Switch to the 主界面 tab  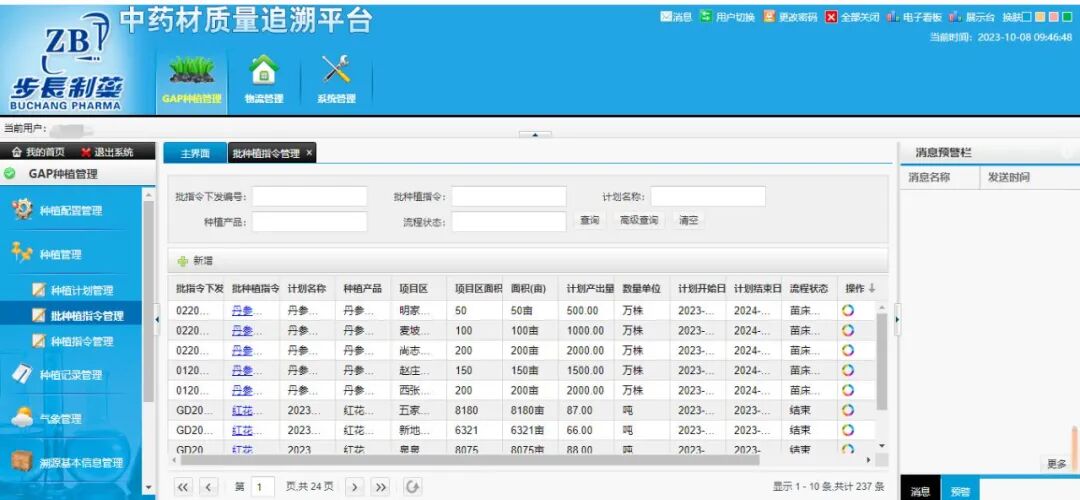coord(195,153)
